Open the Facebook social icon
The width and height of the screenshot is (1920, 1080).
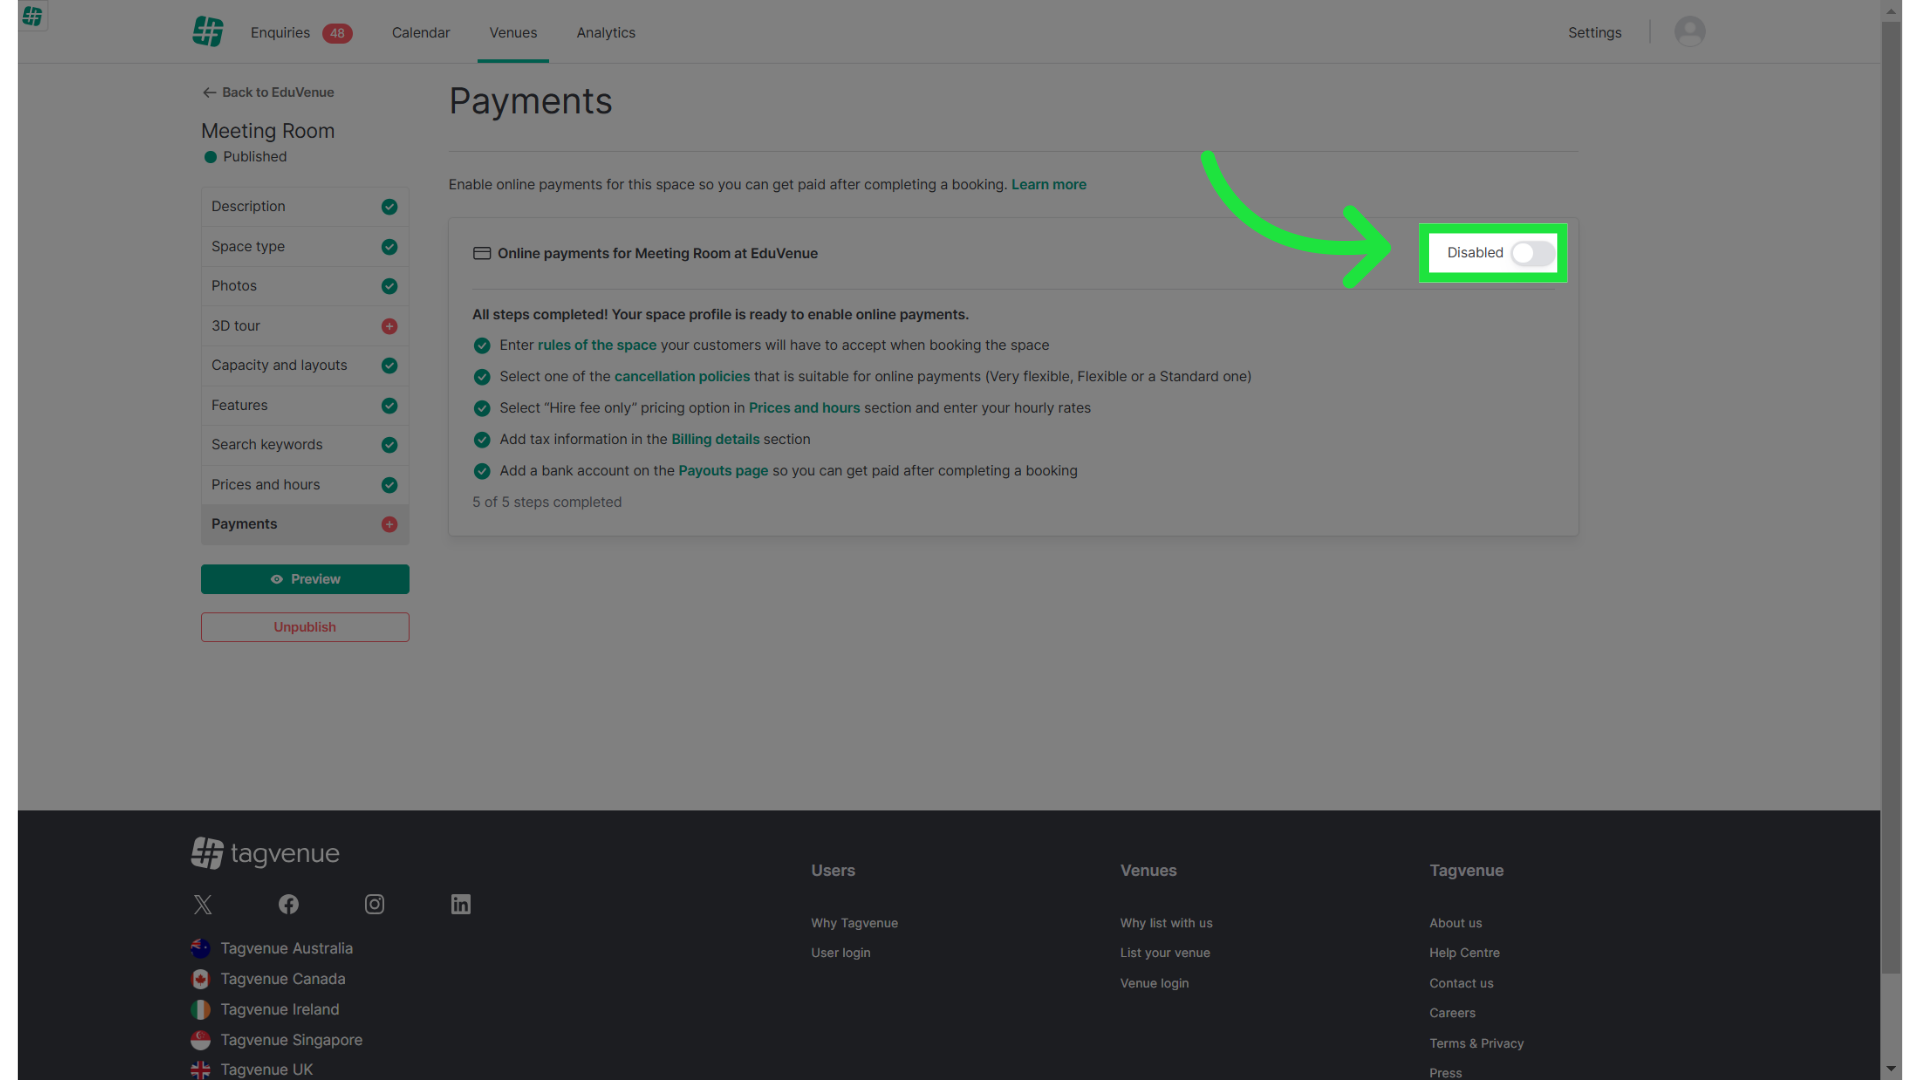pos(288,905)
